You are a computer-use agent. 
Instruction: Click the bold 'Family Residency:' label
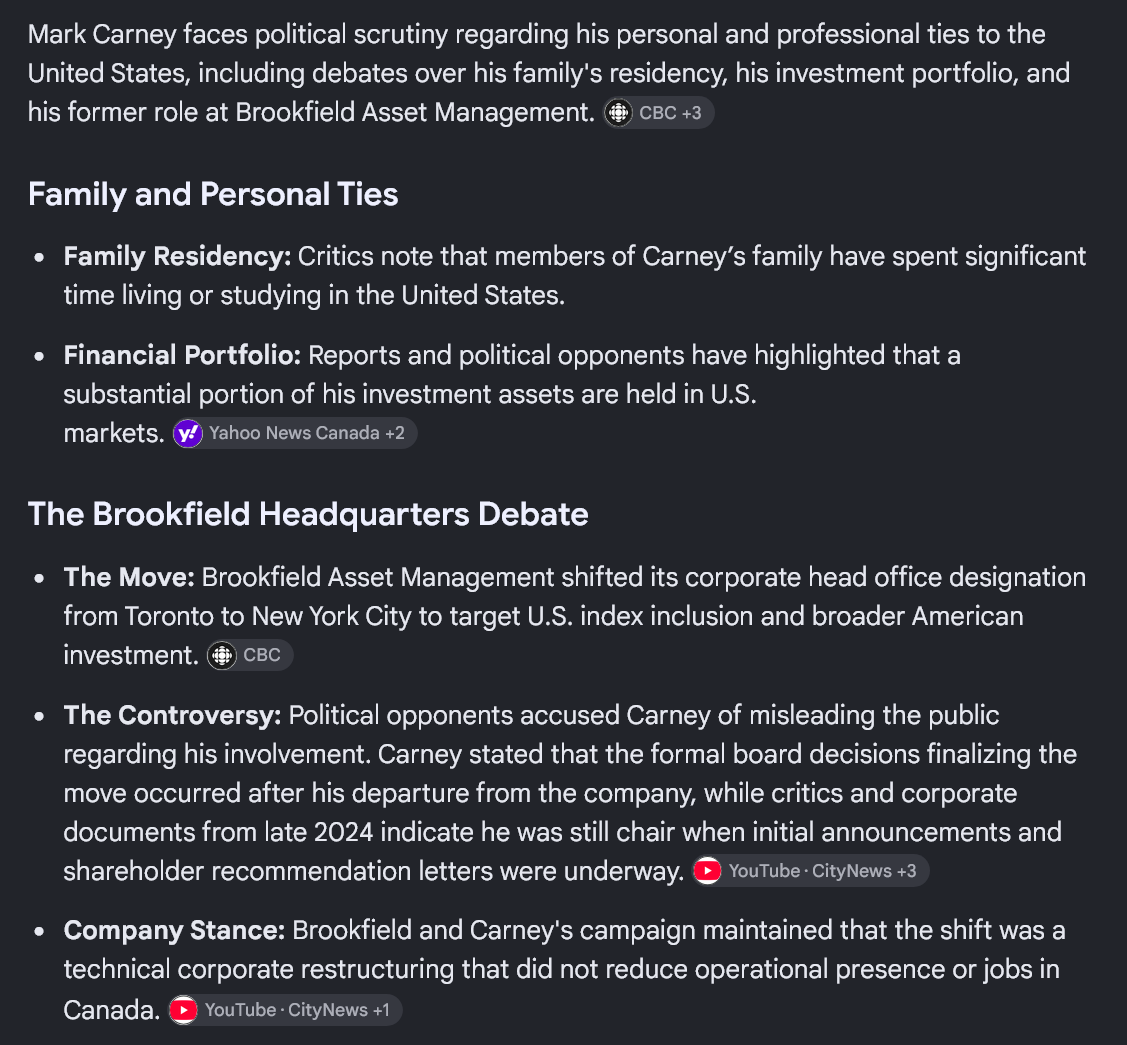177,257
